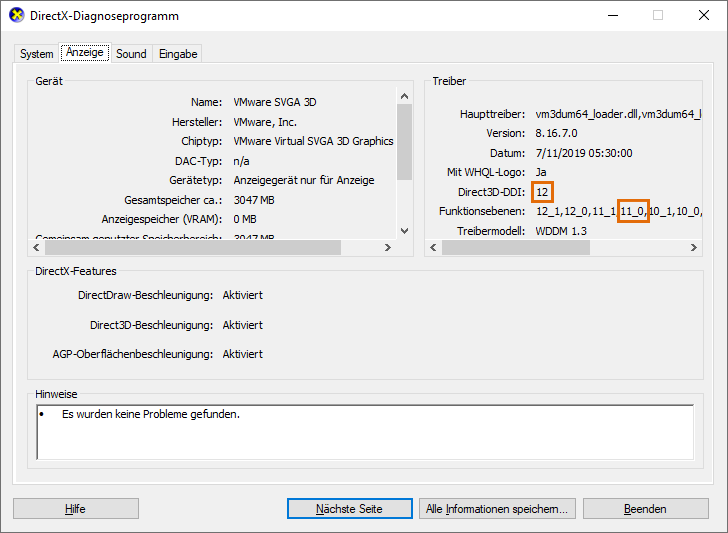The width and height of the screenshot is (728, 533).
Task: Click the Hinweise notes text box
Action: click(x=365, y=432)
